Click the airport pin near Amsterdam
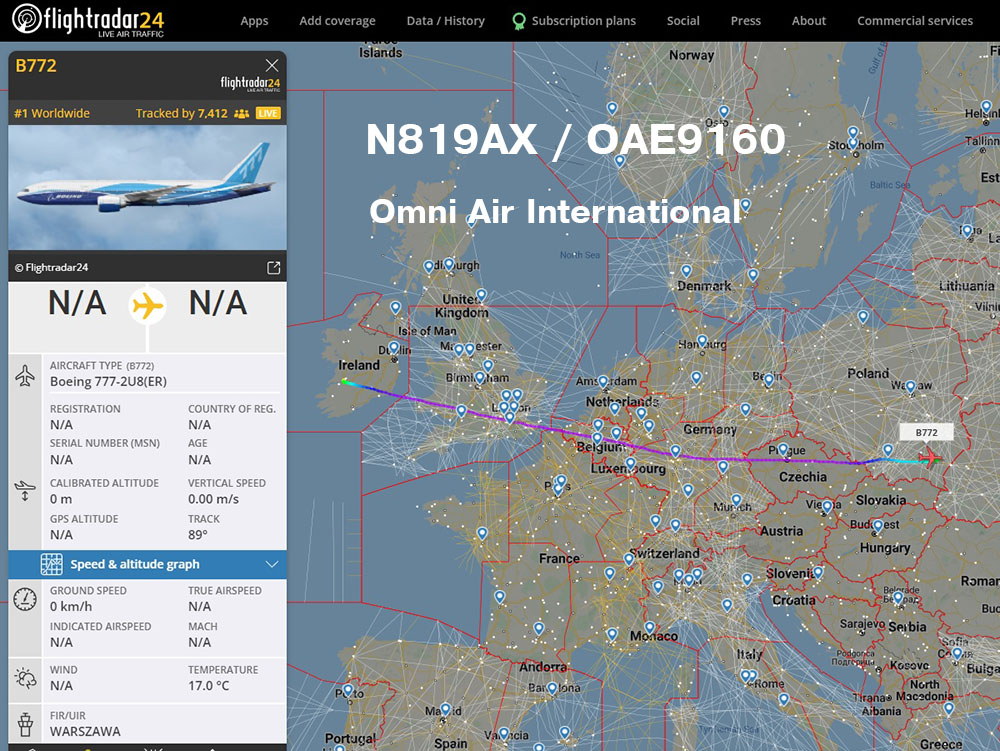1000x751 pixels. point(603,382)
